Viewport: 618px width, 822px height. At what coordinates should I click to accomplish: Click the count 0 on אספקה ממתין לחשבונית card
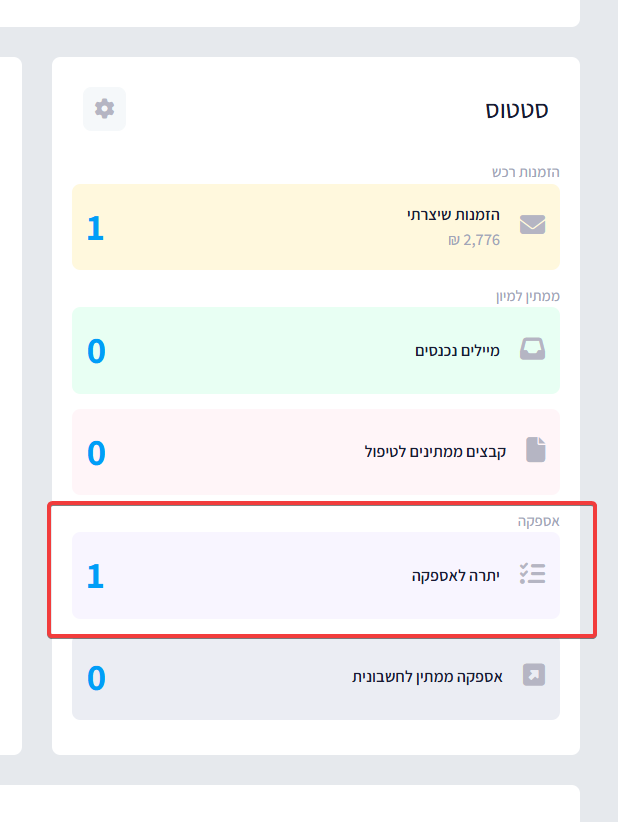click(x=96, y=678)
